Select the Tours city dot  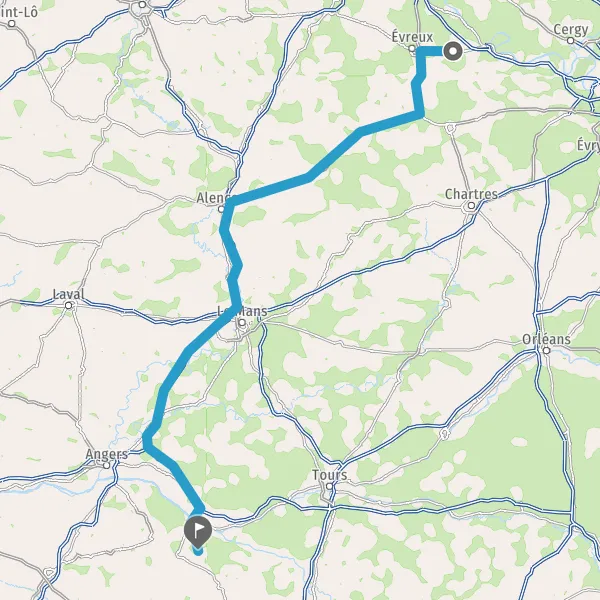(329, 486)
